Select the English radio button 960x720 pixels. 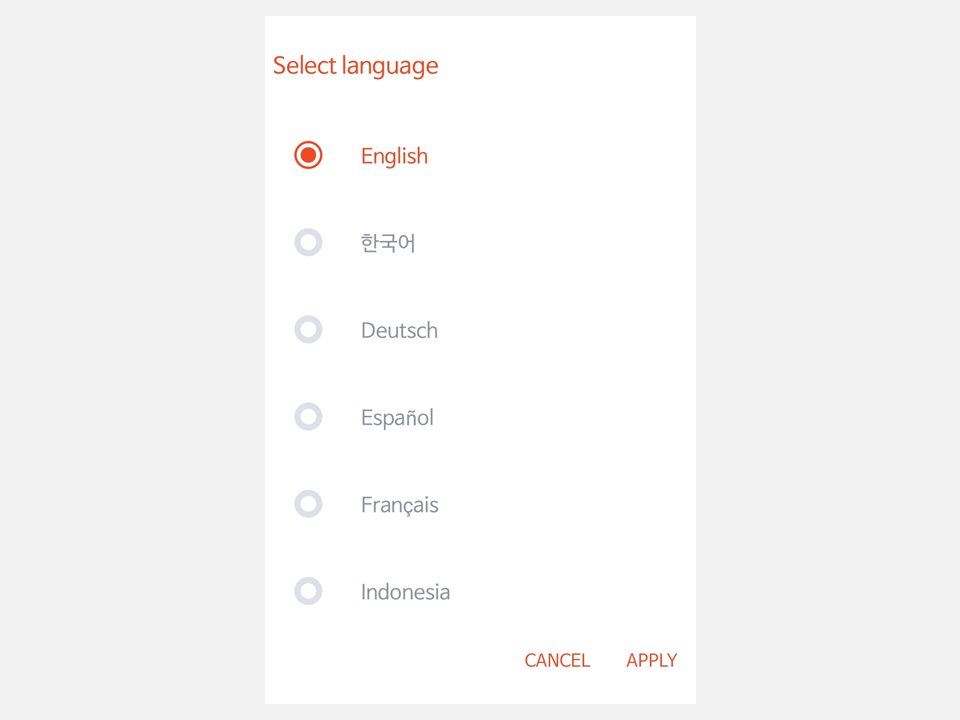click(308, 156)
